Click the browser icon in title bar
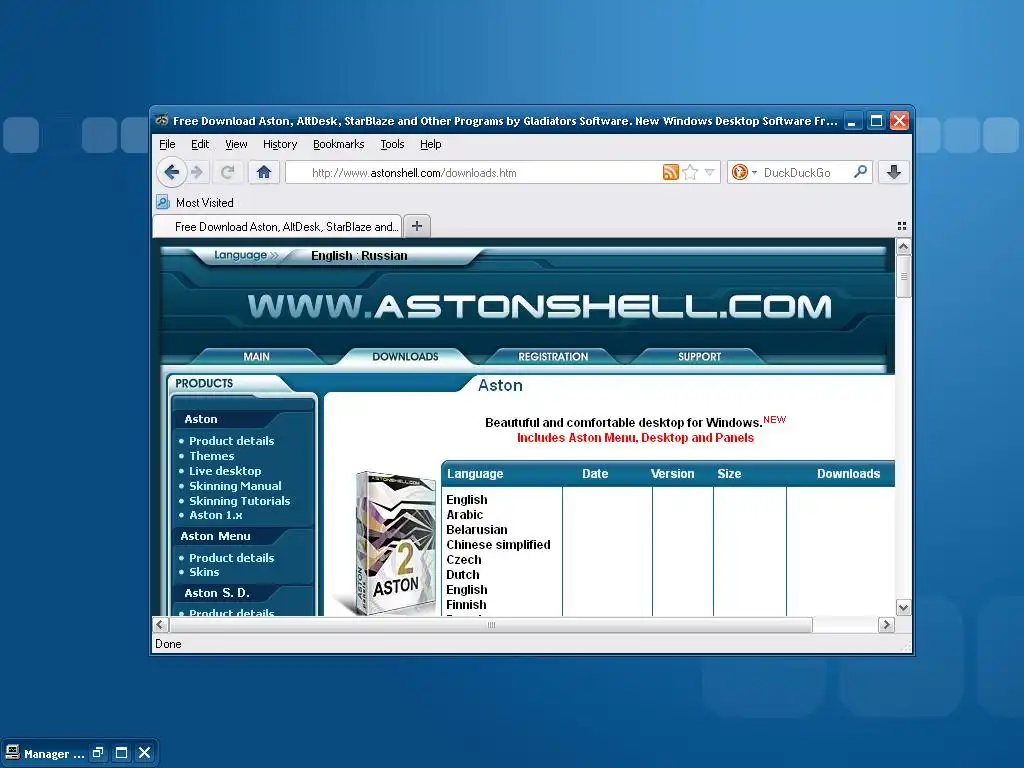The height and width of the screenshot is (768, 1024). pyautogui.click(x=161, y=120)
